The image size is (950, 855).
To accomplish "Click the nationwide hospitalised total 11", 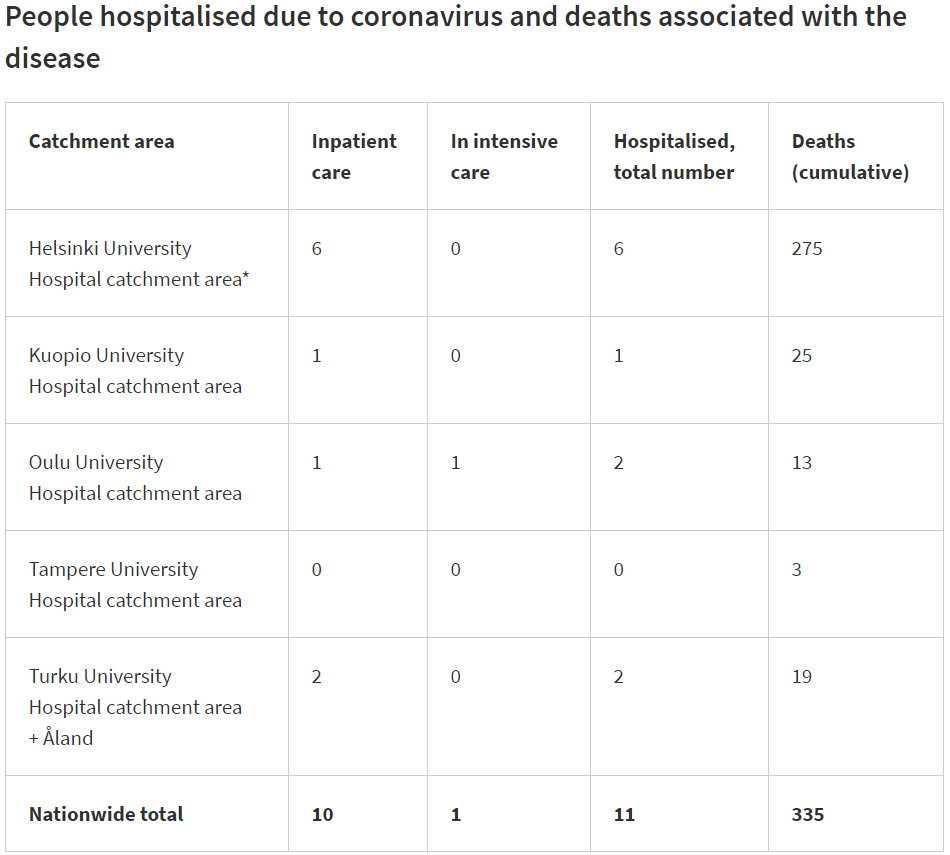I will [x=624, y=814].
